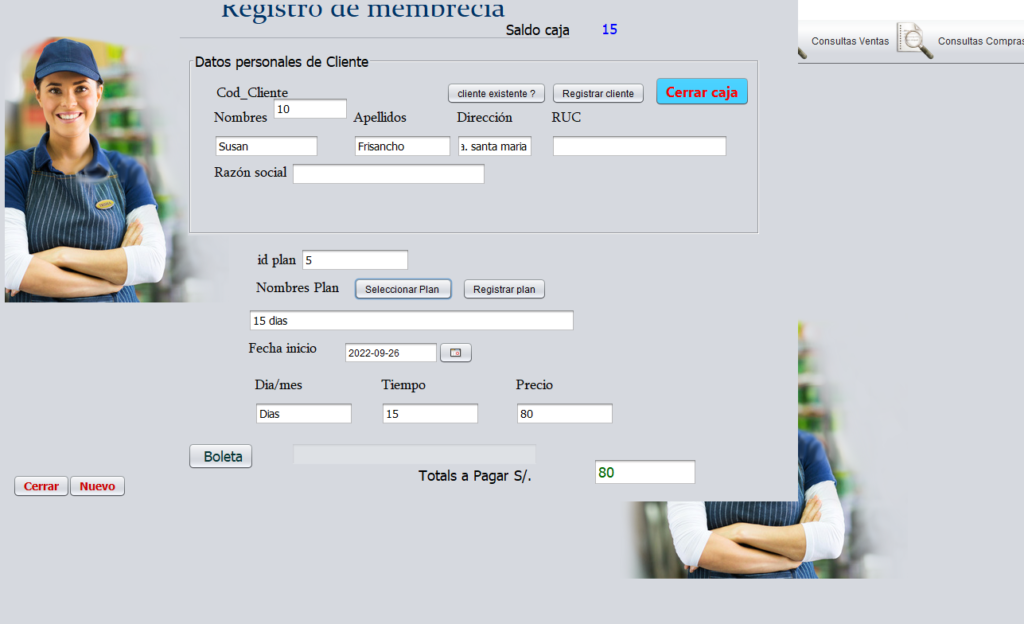Select the Cod_Cliente field showing 10
This screenshot has width=1024, height=624.
pos(310,108)
